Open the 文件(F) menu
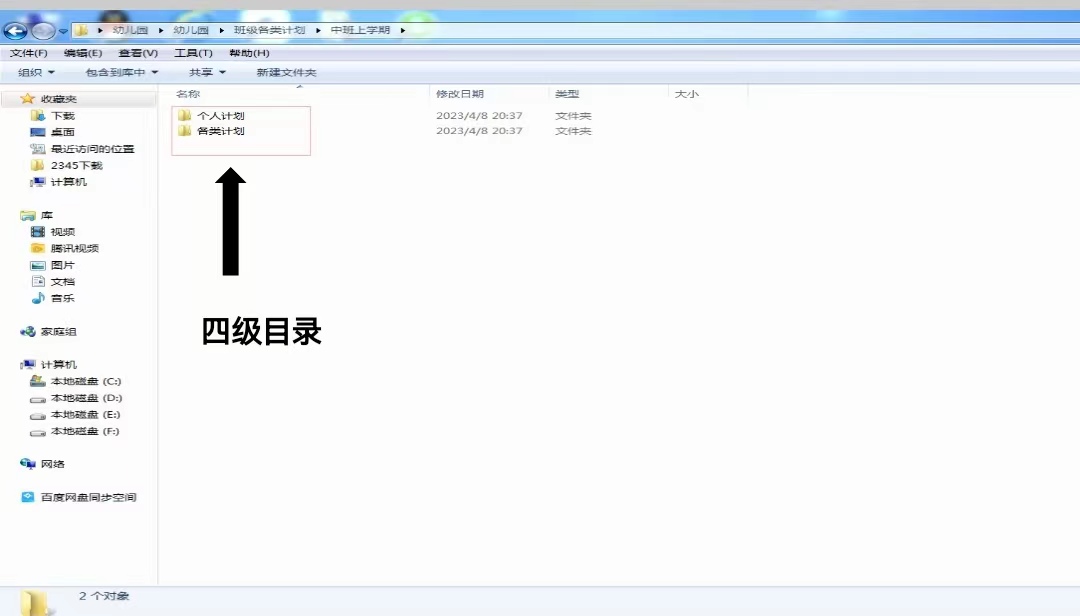This screenshot has height=616, width=1080. click(x=29, y=53)
